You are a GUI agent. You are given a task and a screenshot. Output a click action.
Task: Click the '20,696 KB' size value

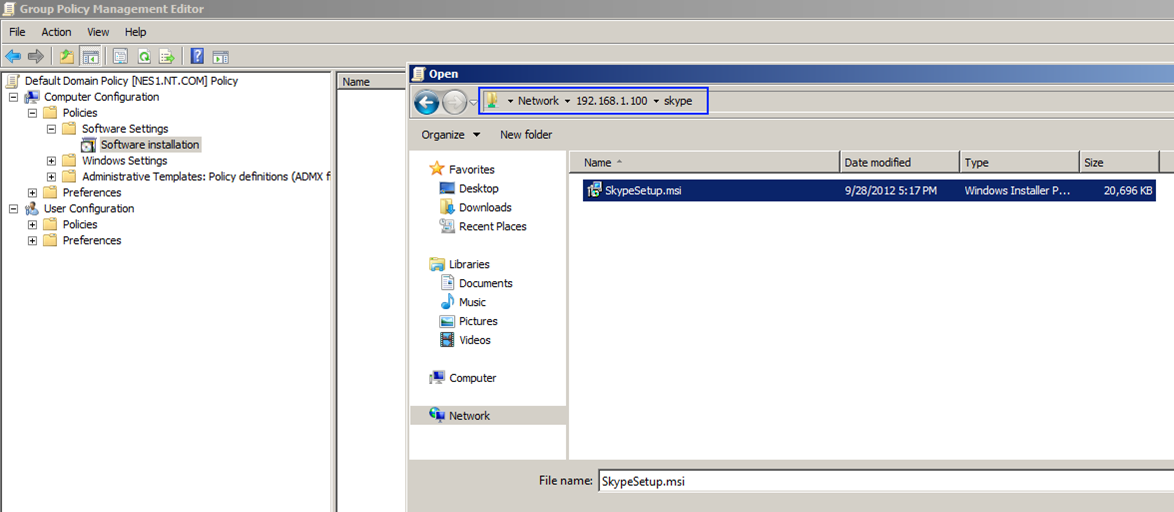click(x=1128, y=191)
